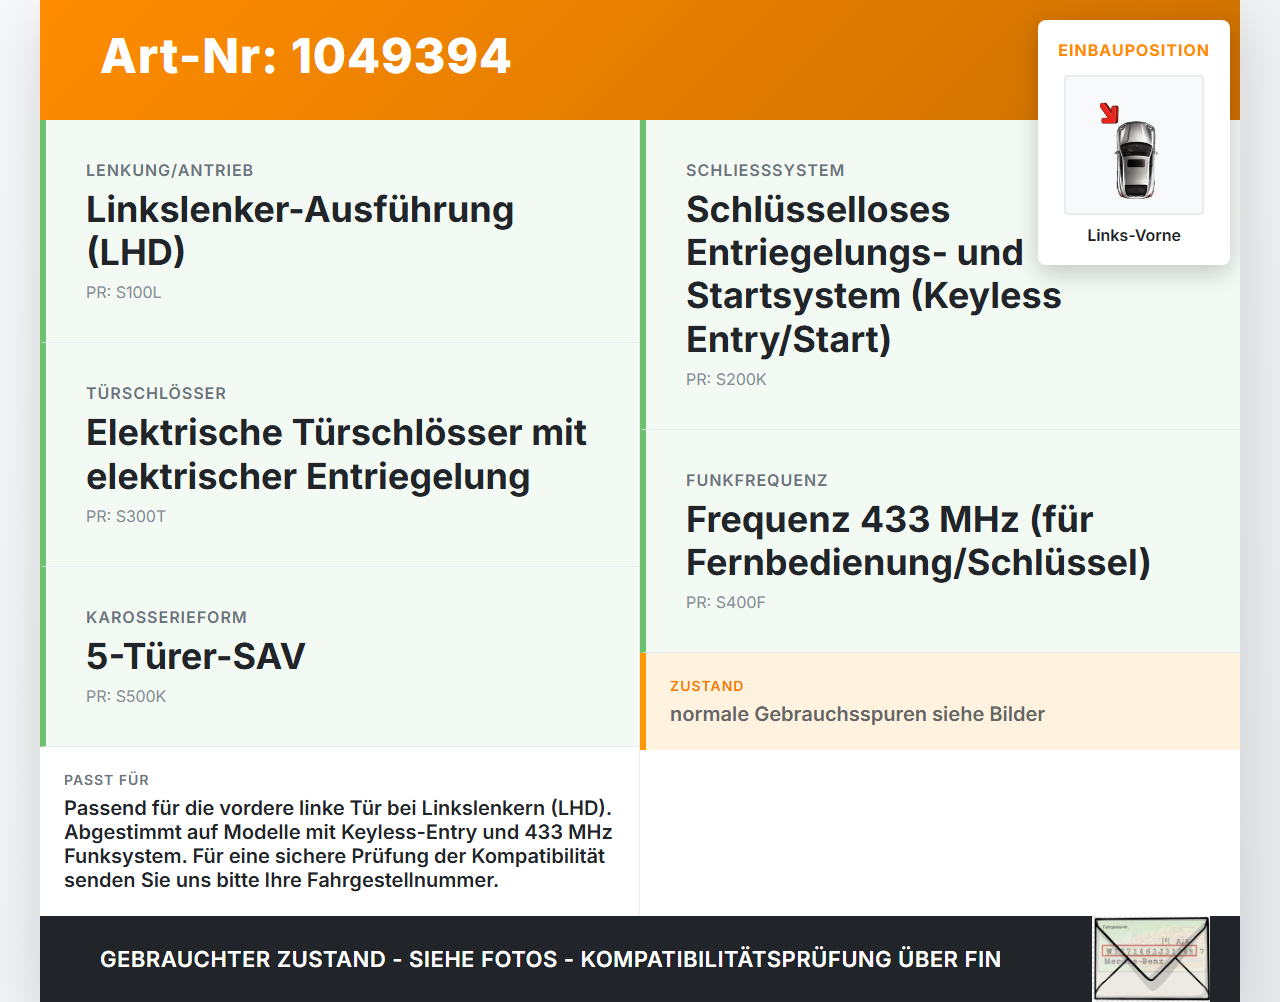The image size is (1280, 1002).
Task: Click the car position diagram image
Action: (x=1134, y=145)
